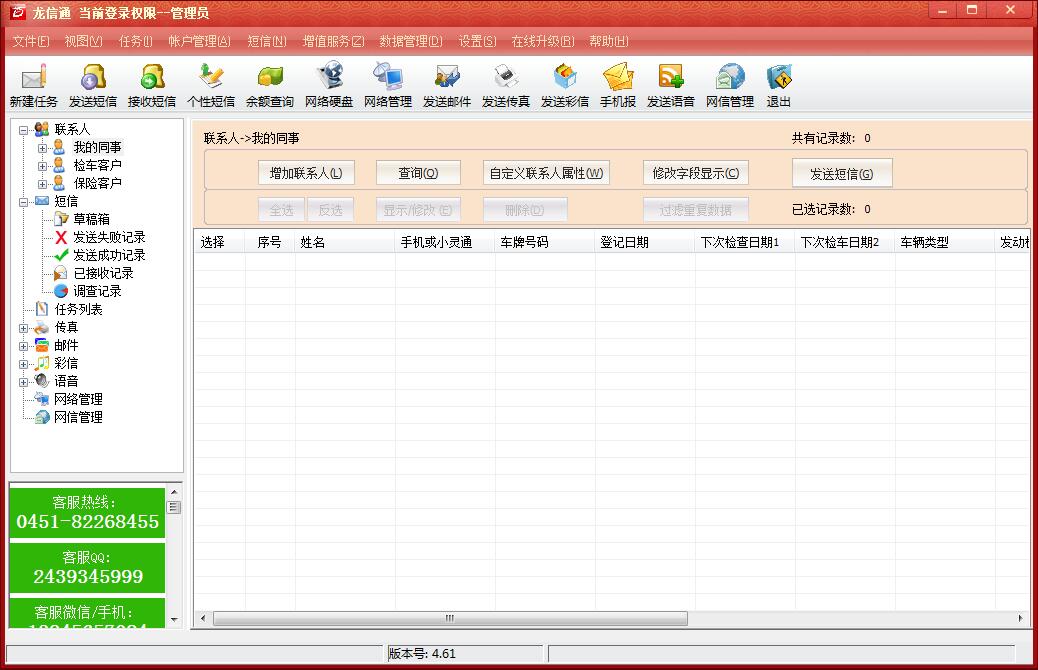Select 发送失败记录 in the tree
The width and height of the screenshot is (1038, 670).
[109, 237]
